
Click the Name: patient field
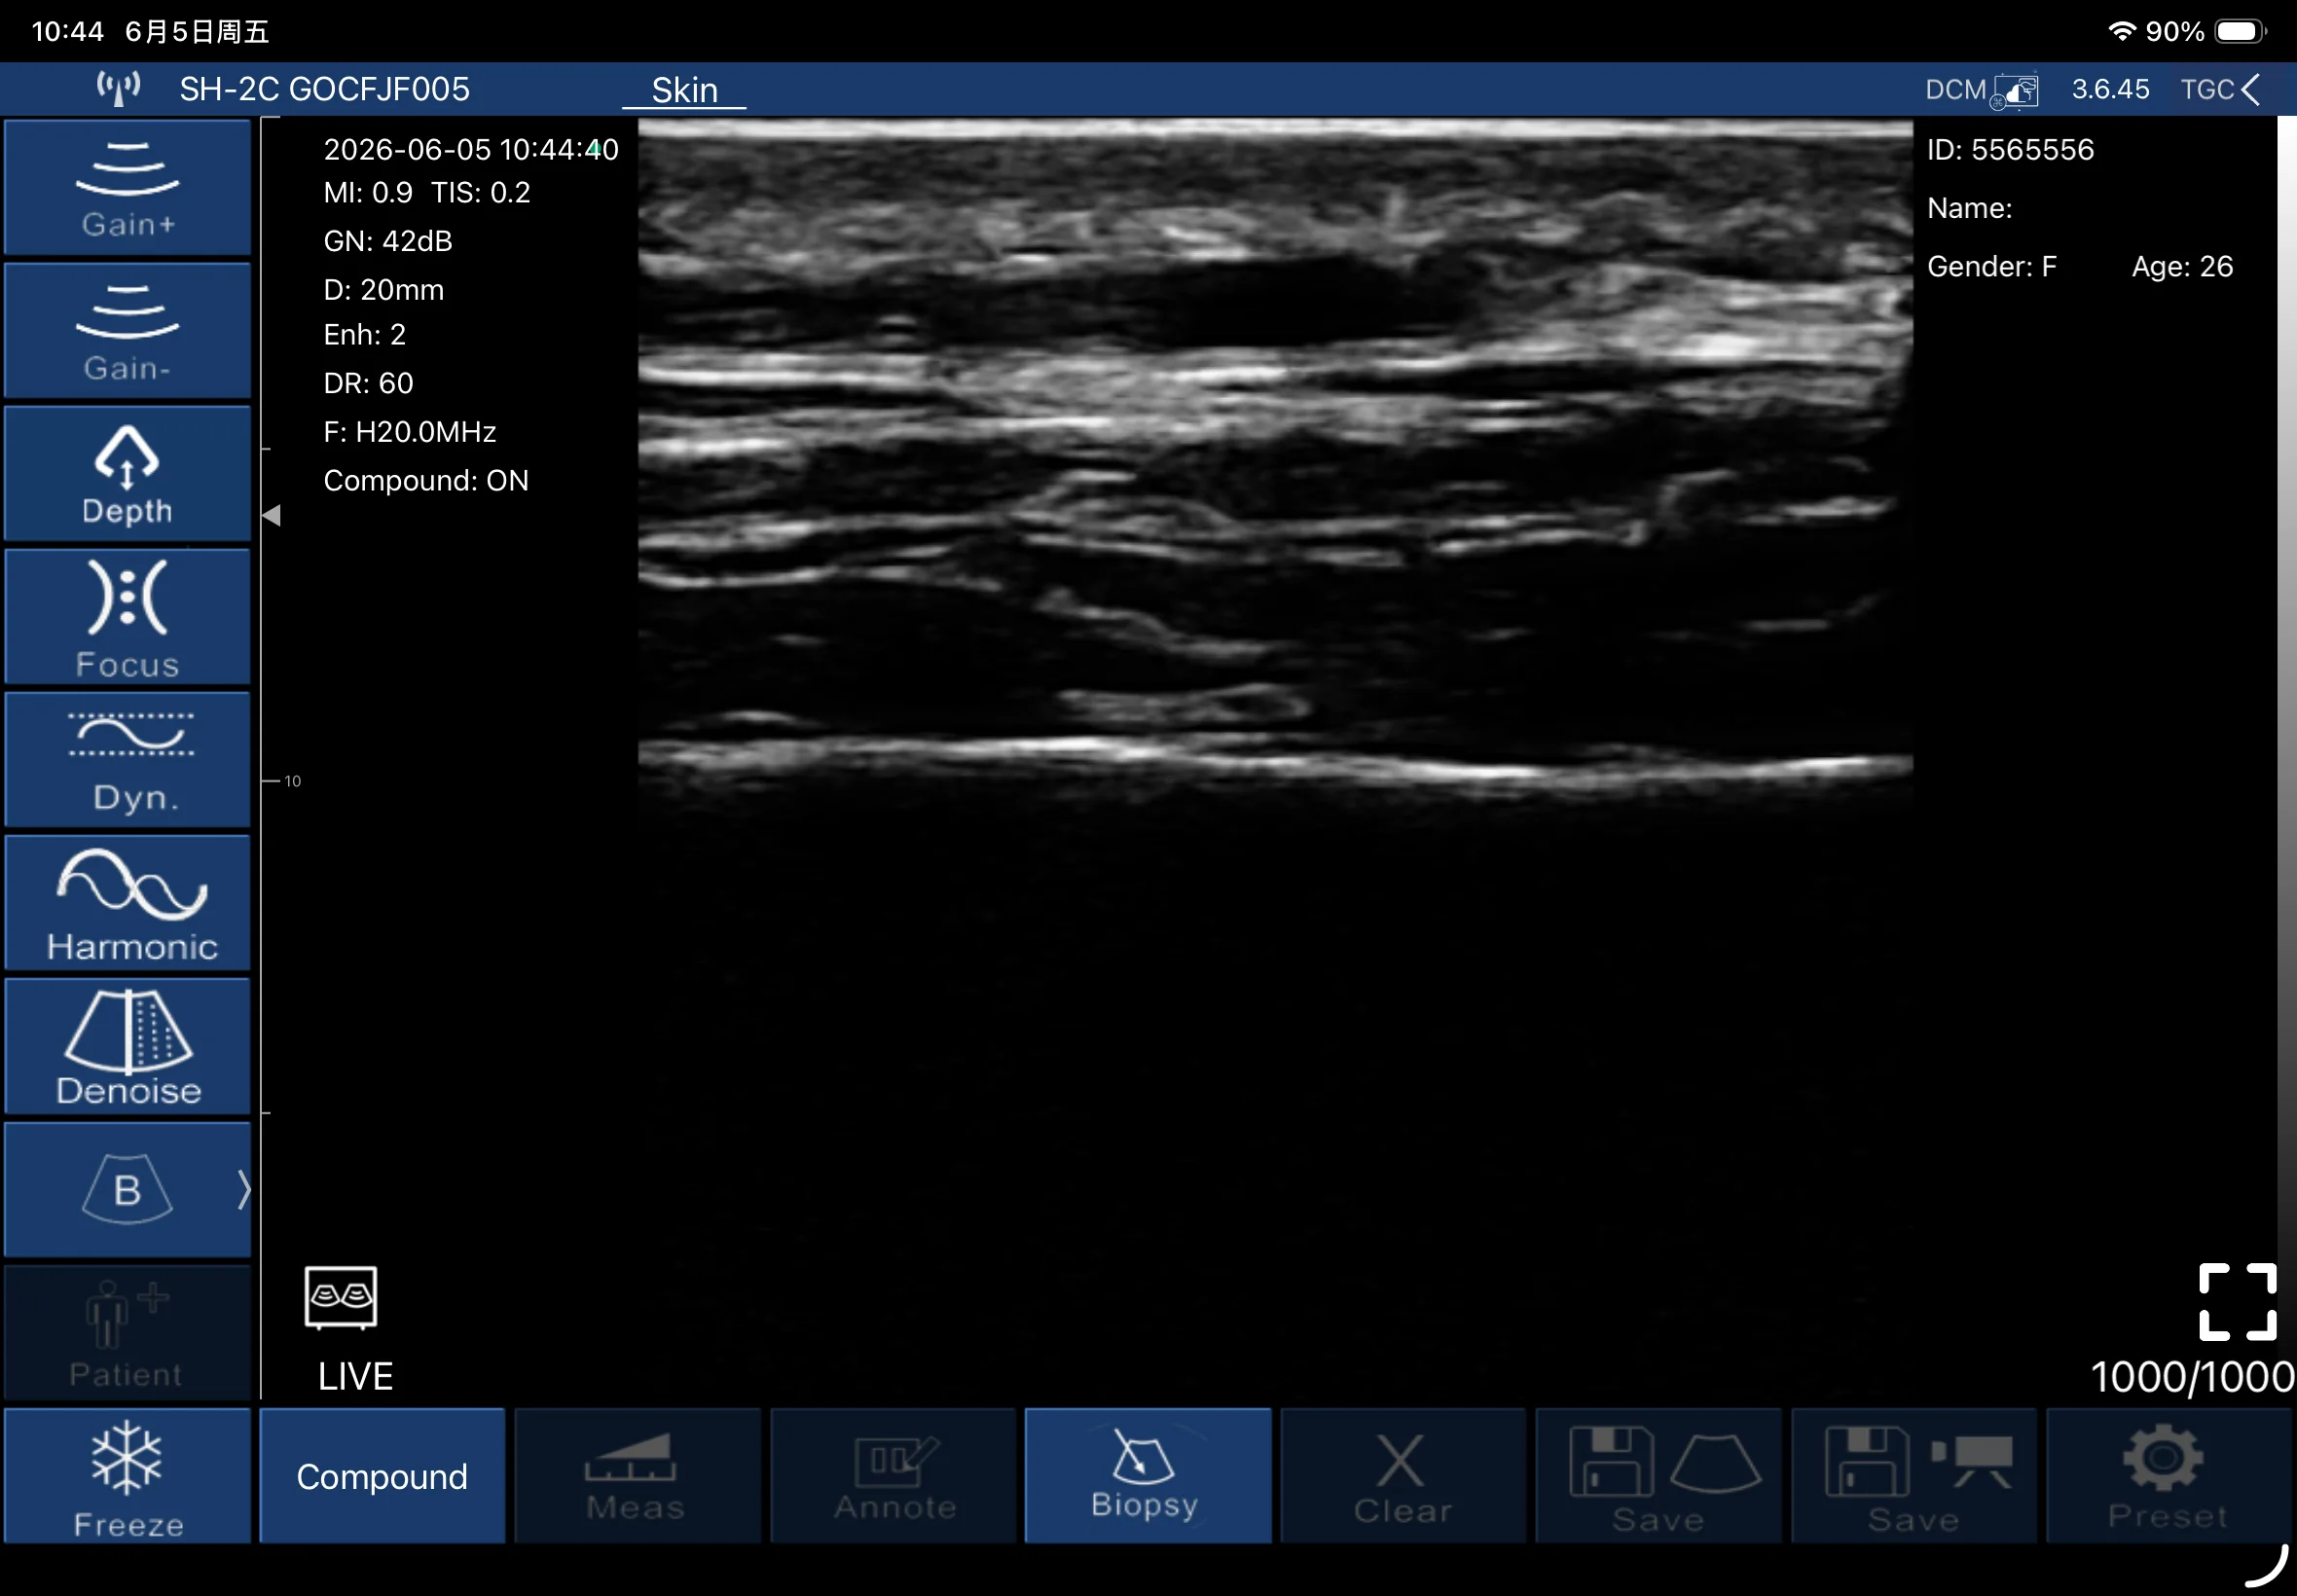(1969, 208)
